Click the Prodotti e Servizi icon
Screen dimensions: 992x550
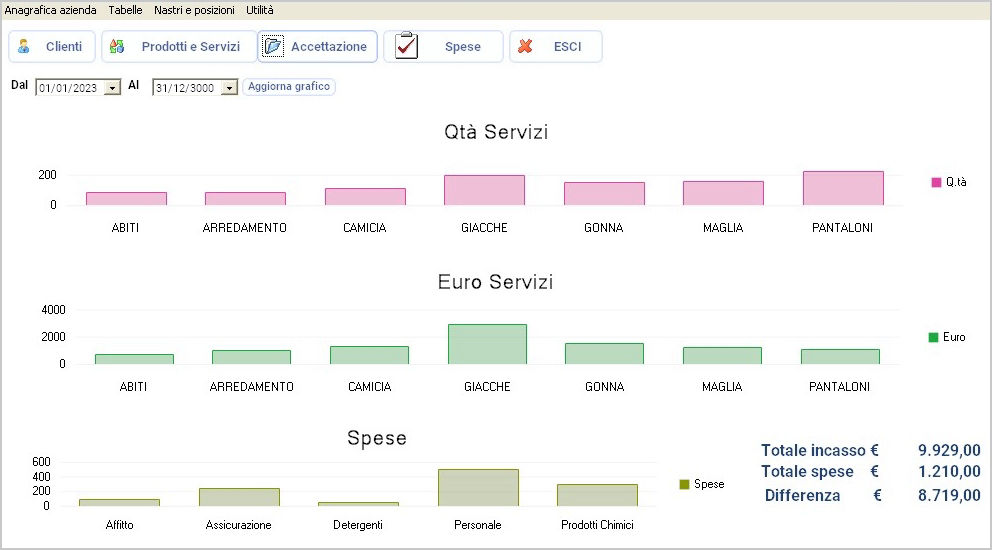(x=117, y=47)
